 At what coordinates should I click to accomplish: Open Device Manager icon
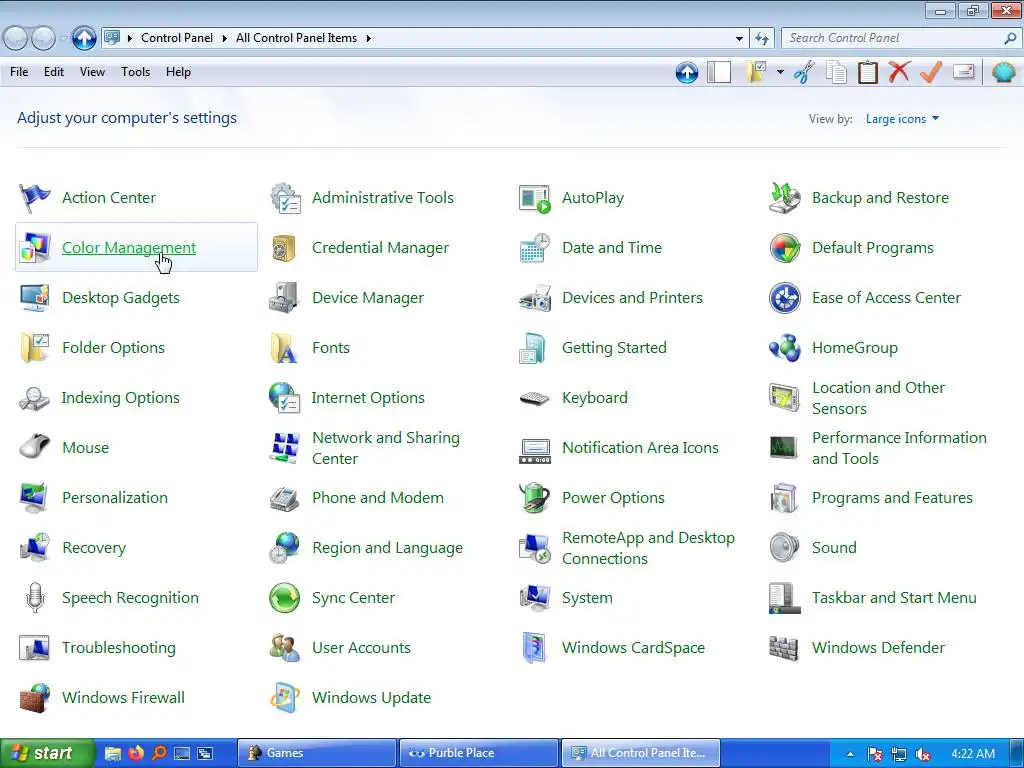pyautogui.click(x=284, y=298)
